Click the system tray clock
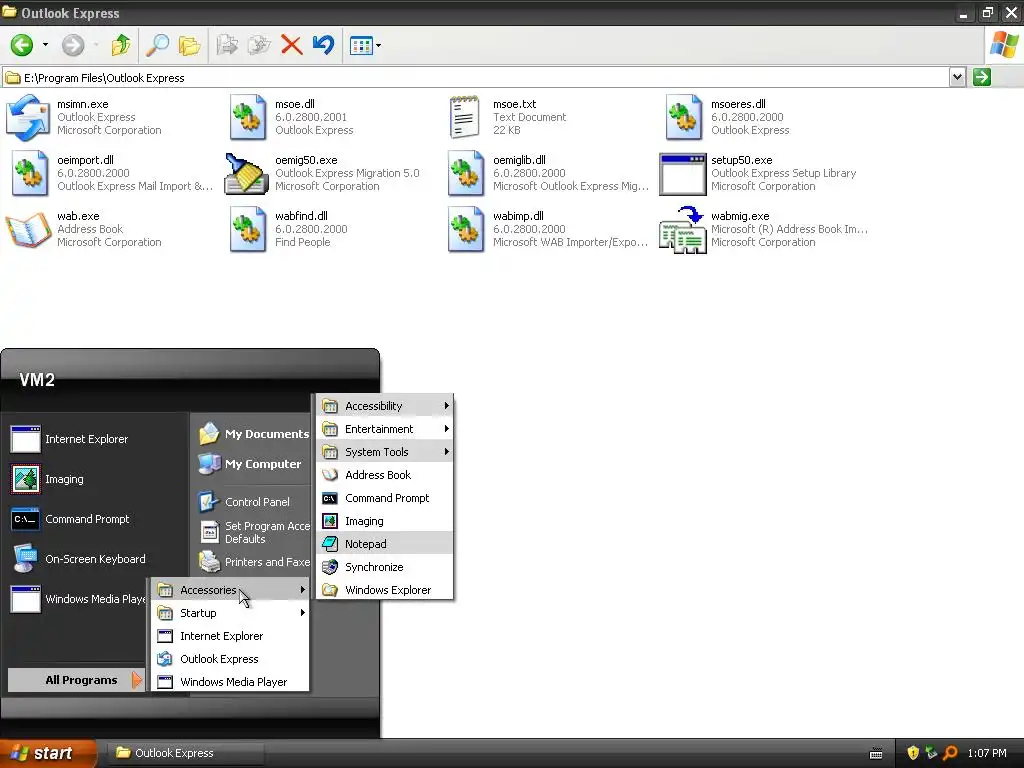This screenshot has height=768, width=1024. tap(987, 753)
